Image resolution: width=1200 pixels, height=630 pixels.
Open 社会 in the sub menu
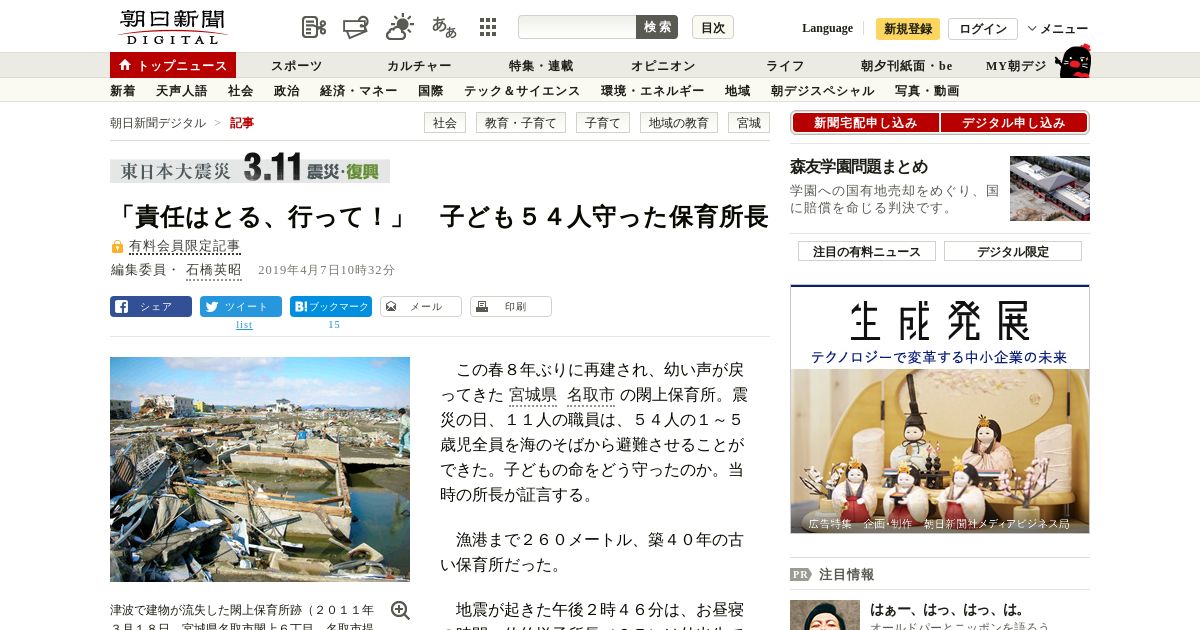[241, 91]
